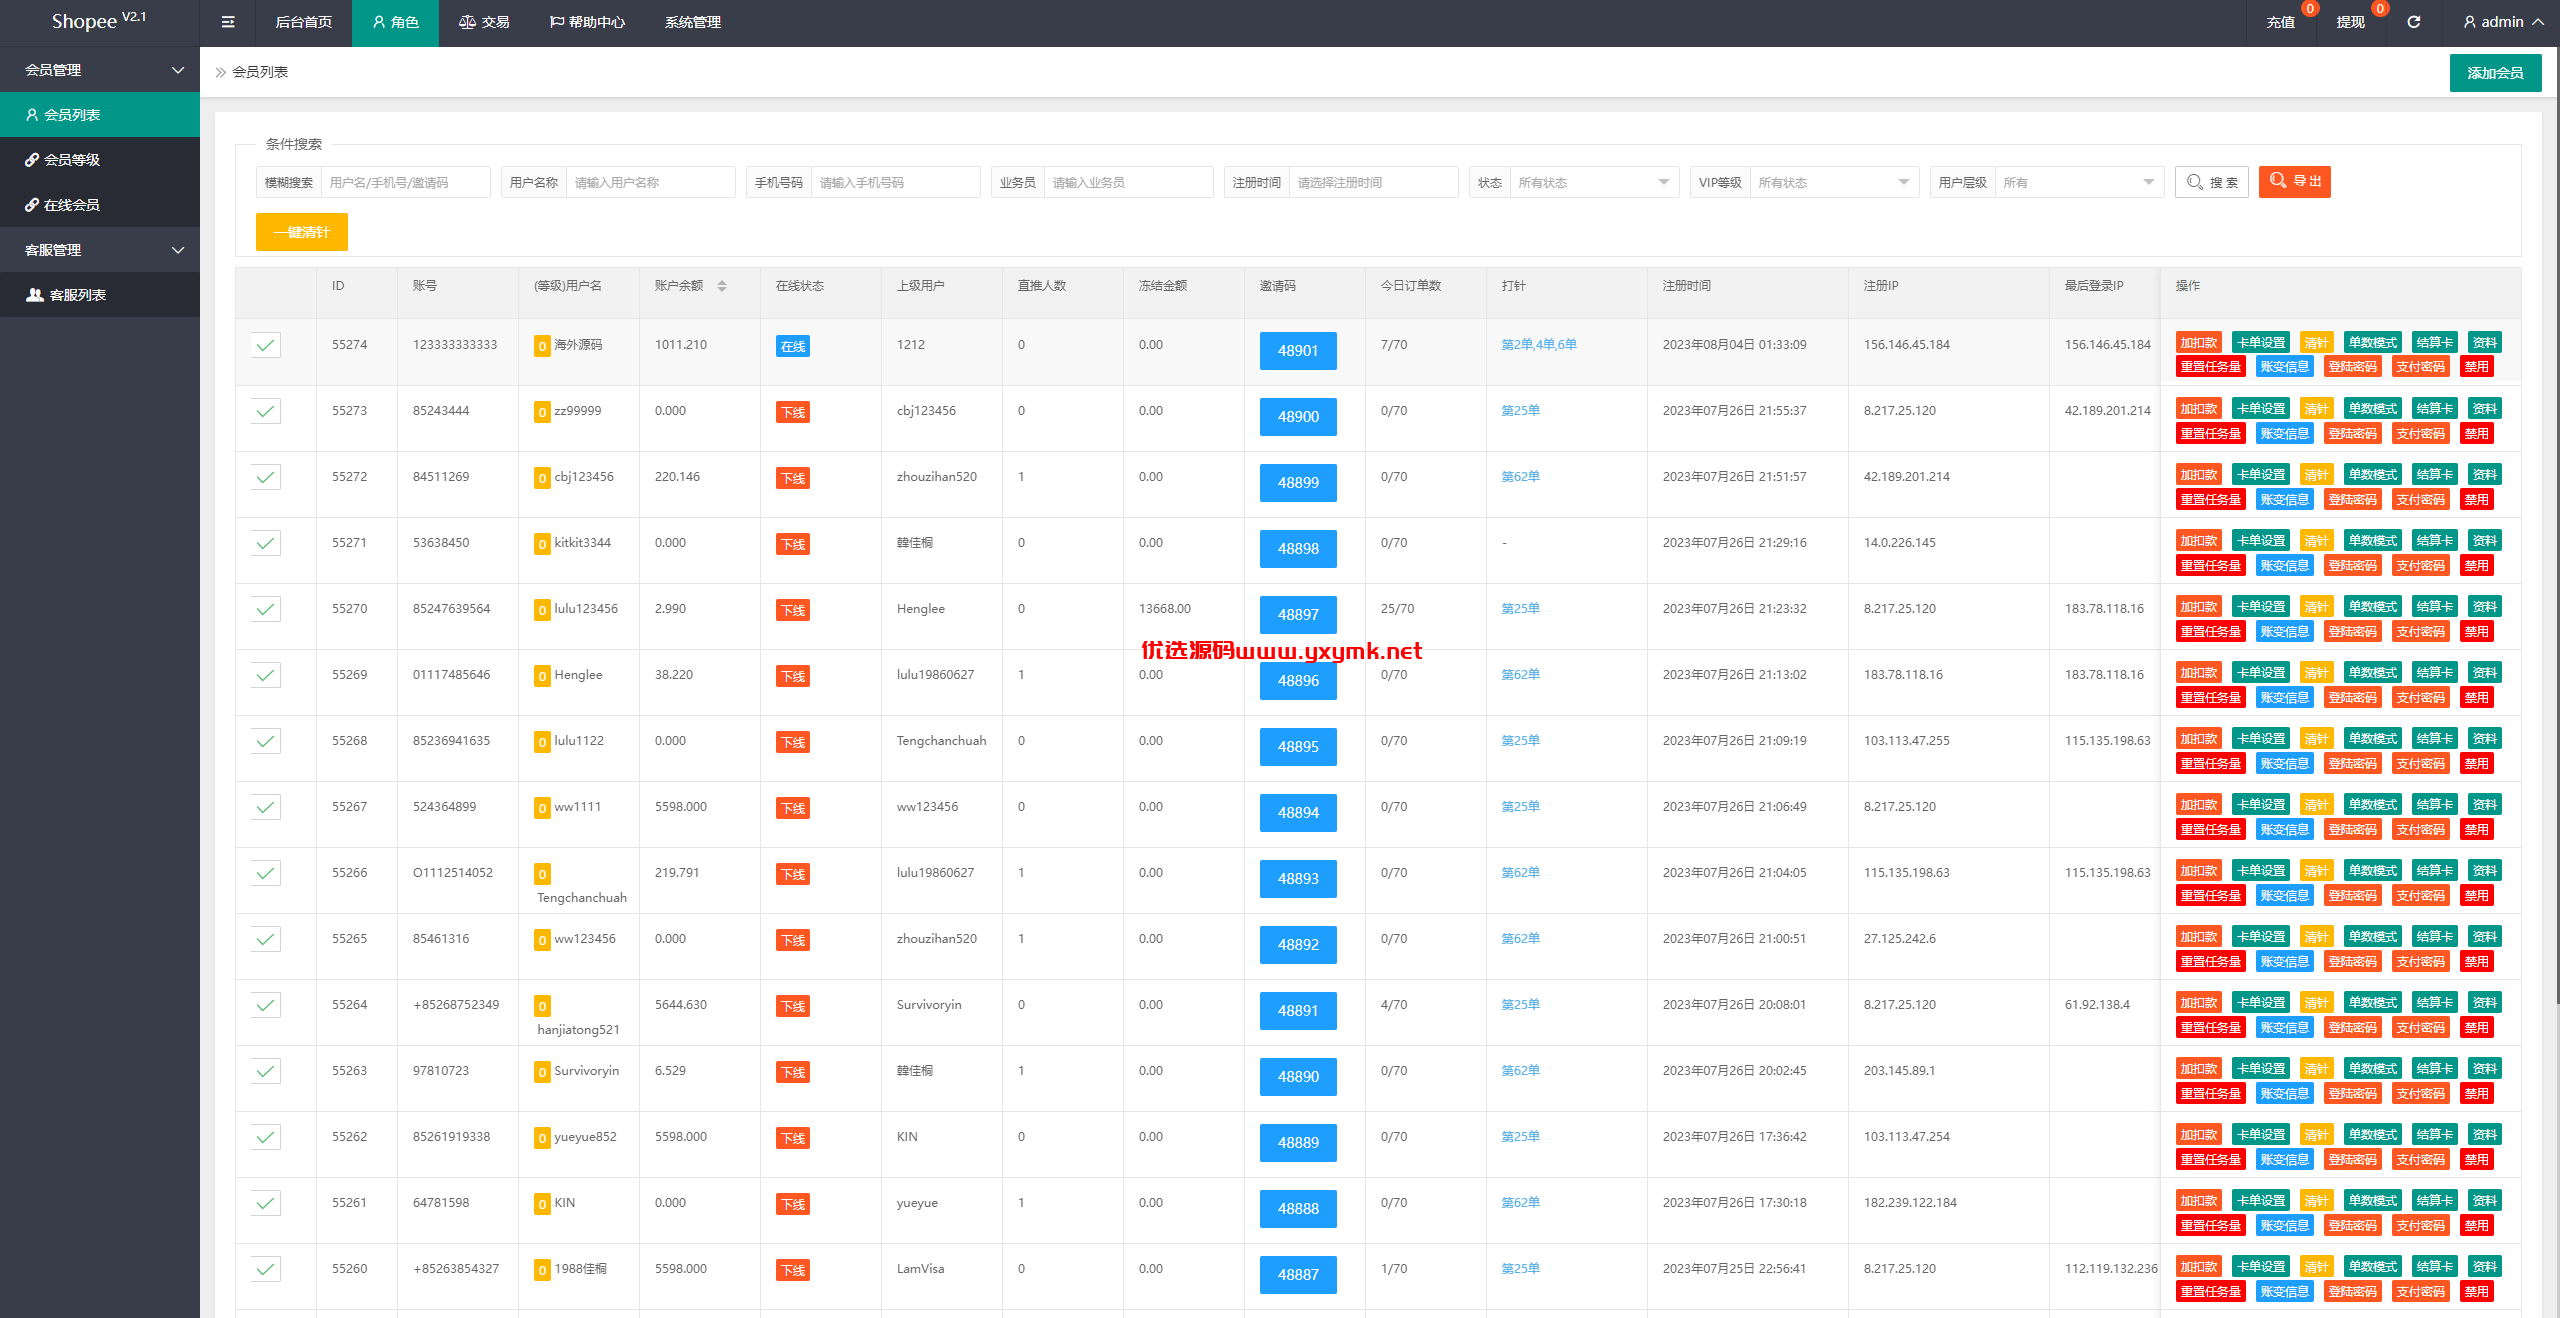Image resolution: width=2560 pixels, height=1318 pixels.
Task: Collapse the 会员管理 sidebar section
Action: 100,70
